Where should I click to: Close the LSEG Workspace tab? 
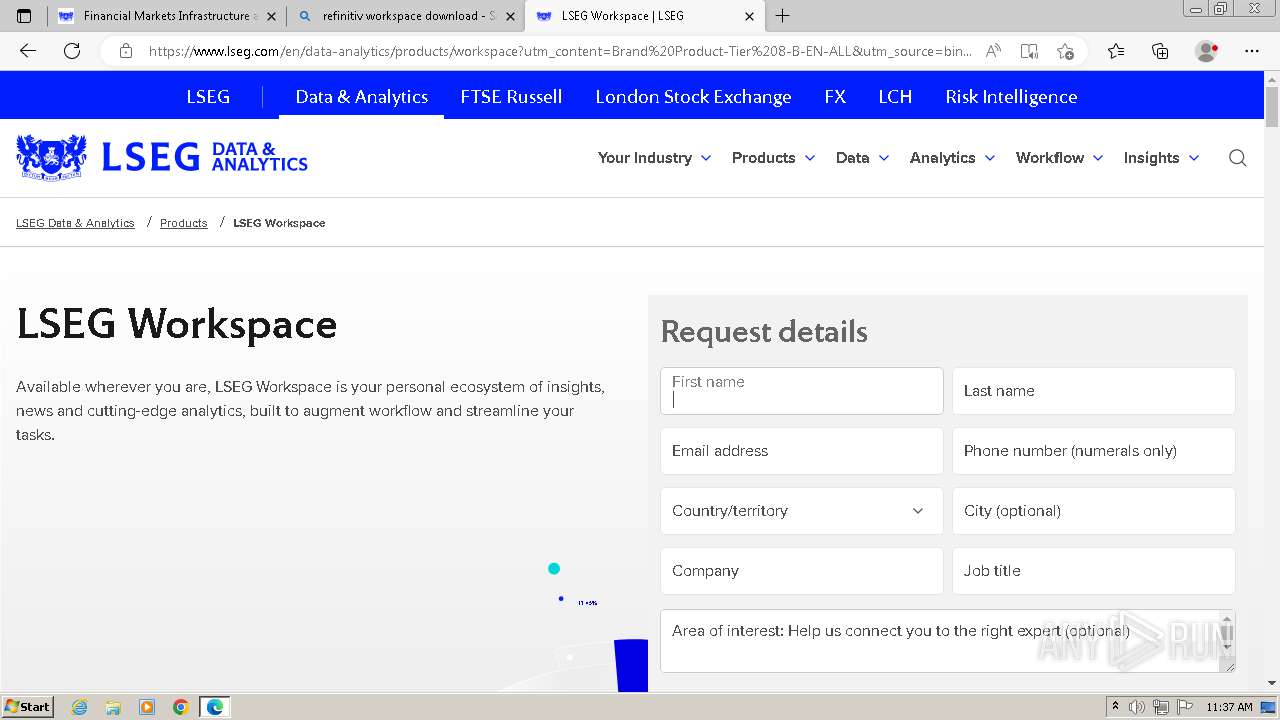[x=750, y=16]
